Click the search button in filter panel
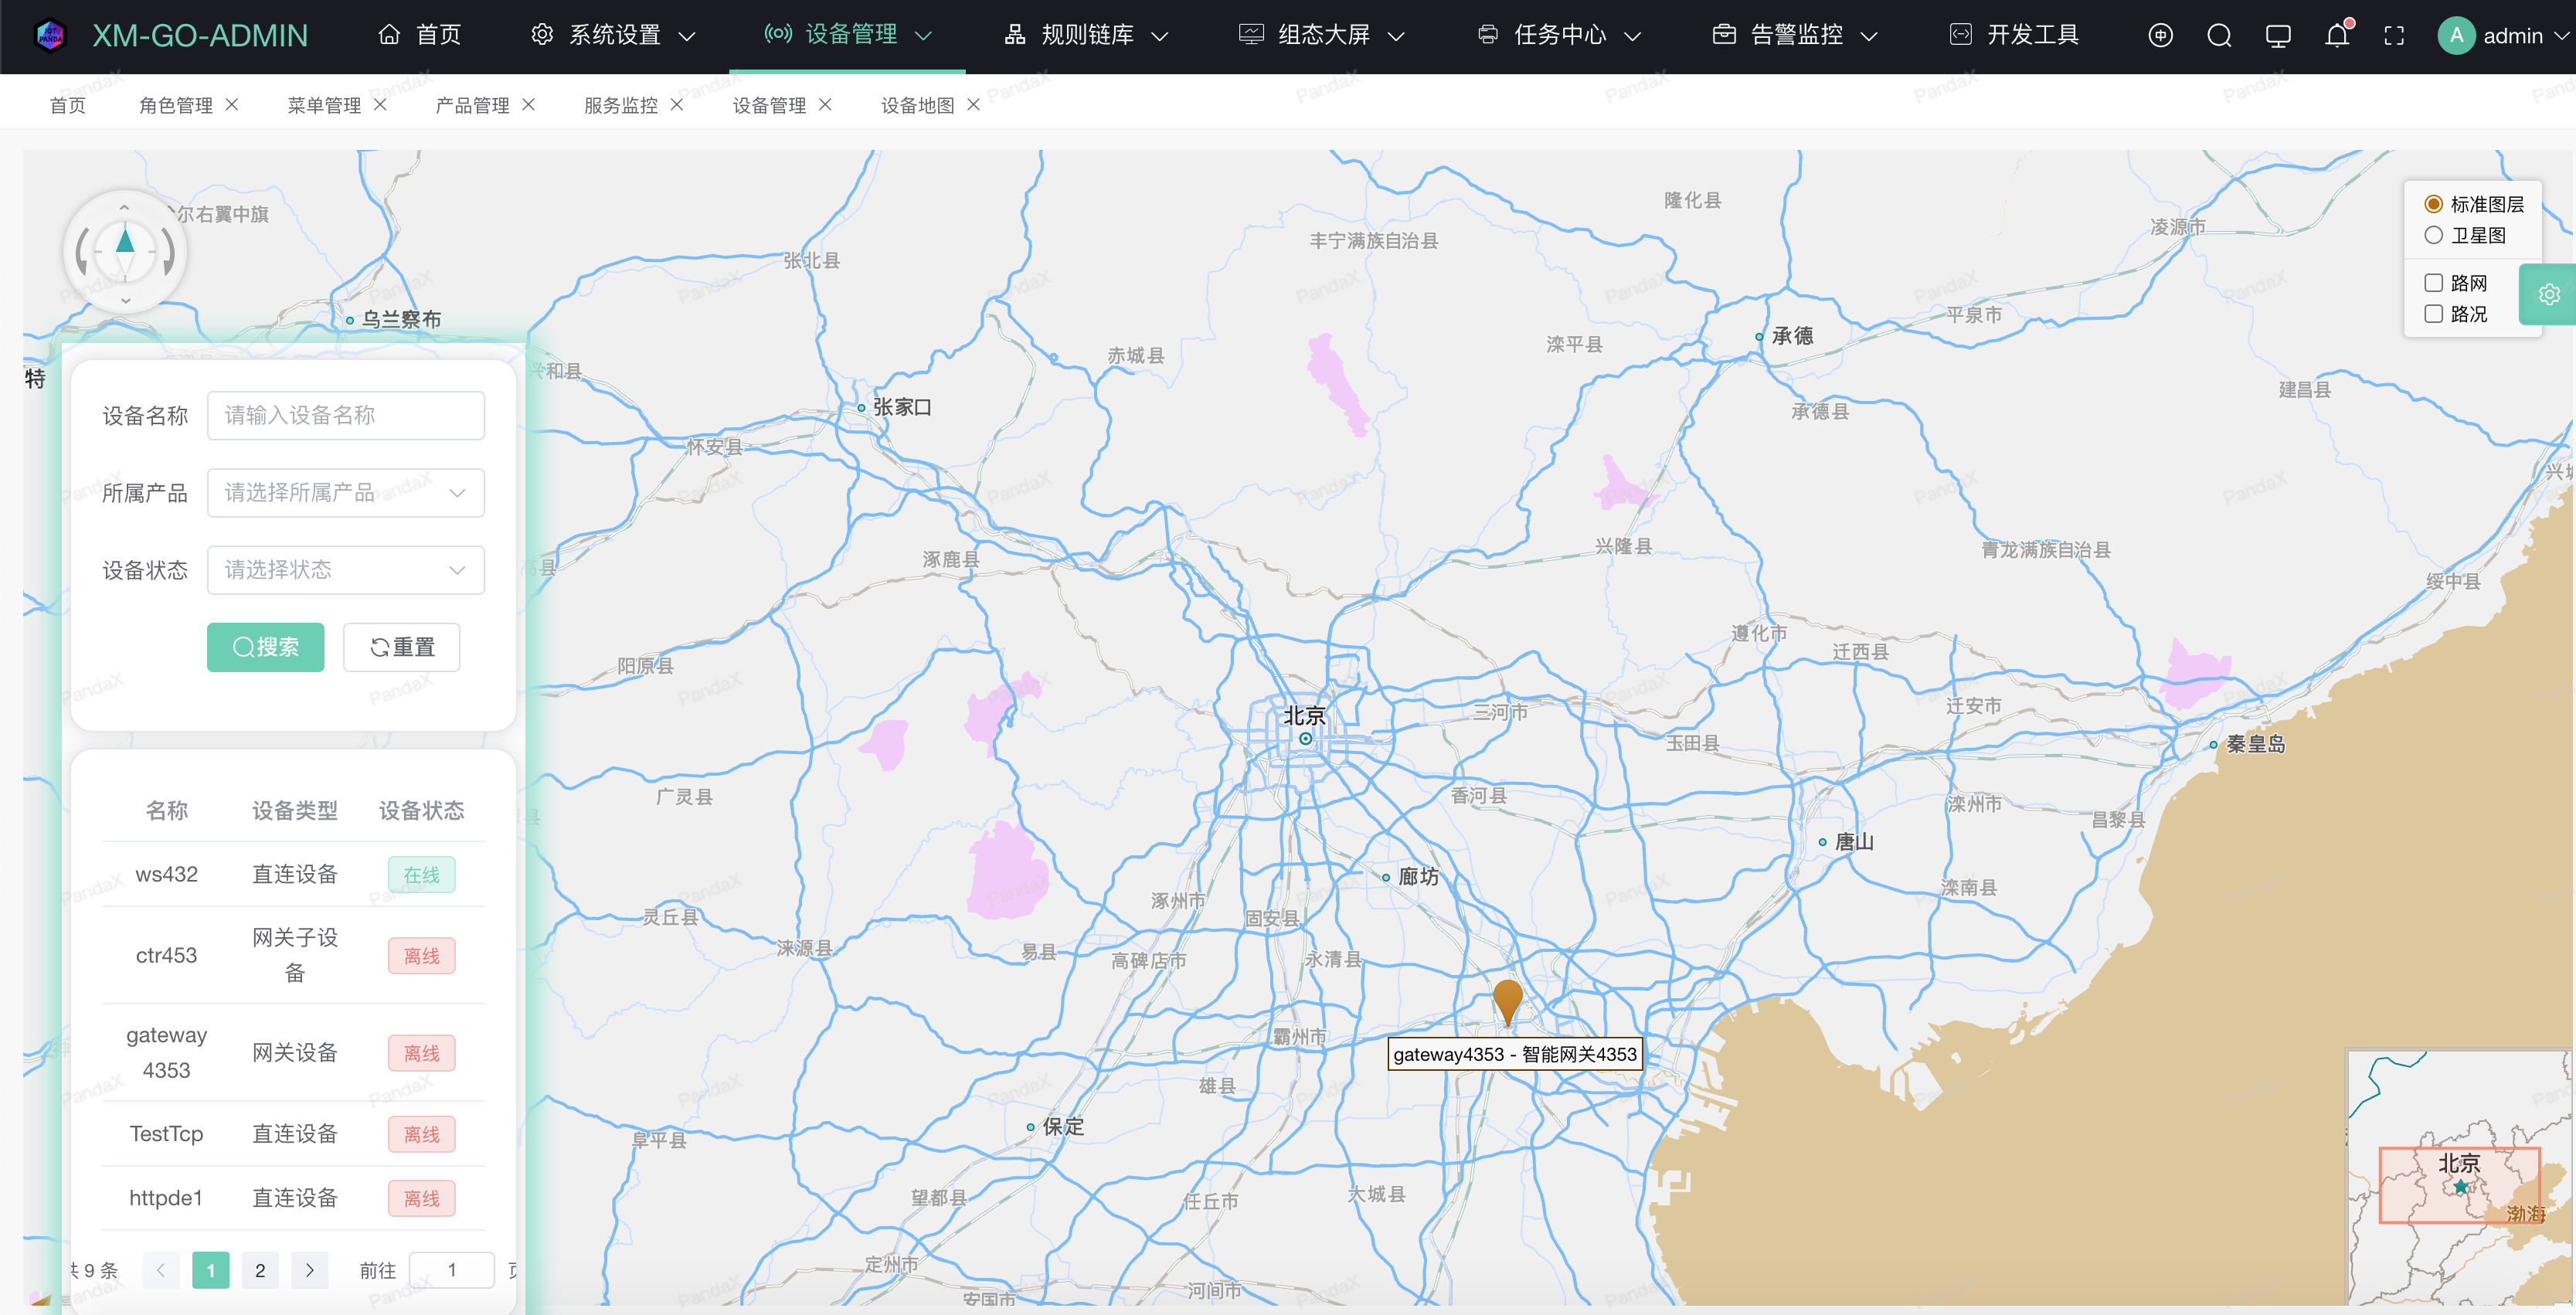The width and height of the screenshot is (2576, 1315). pyautogui.click(x=267, y=646)
